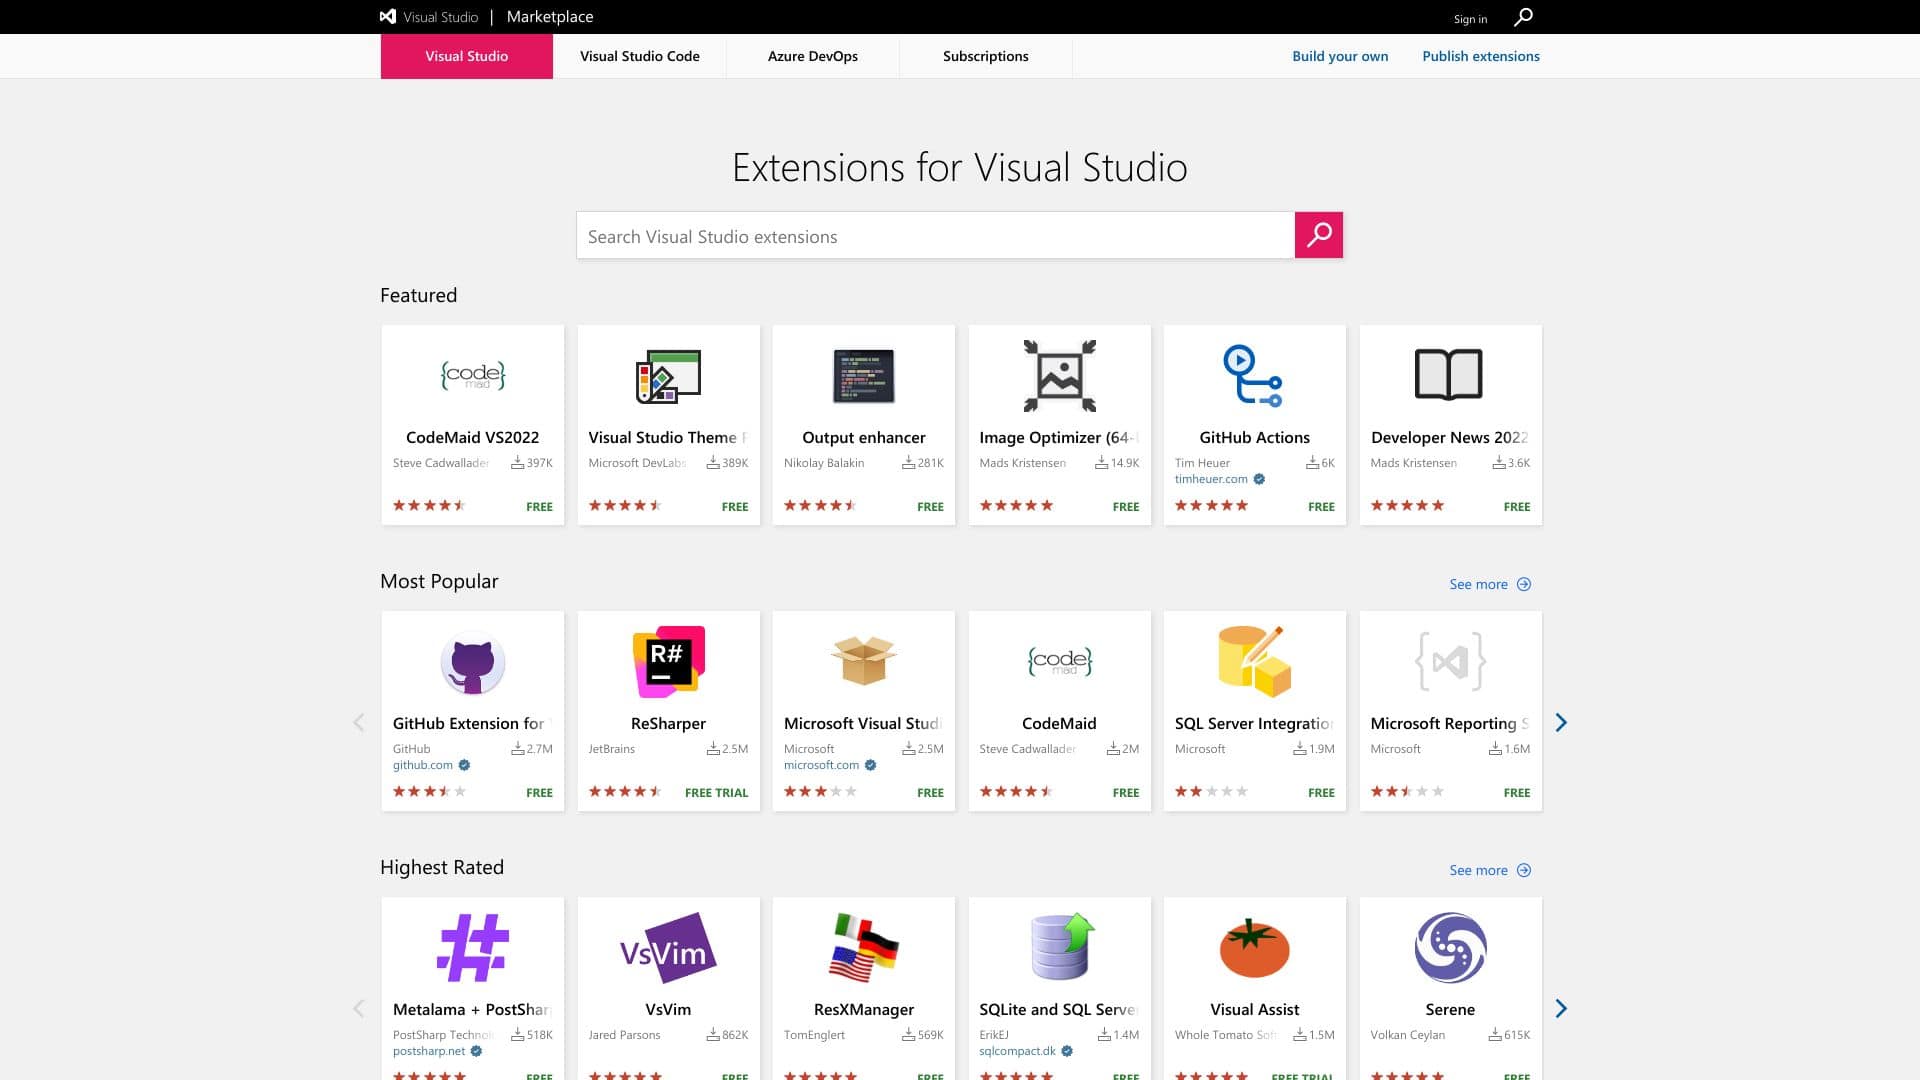Click the GitHub Actions workflow icon
Viewport: 1920px width, 1080px height.
[x=1254, y=376]
